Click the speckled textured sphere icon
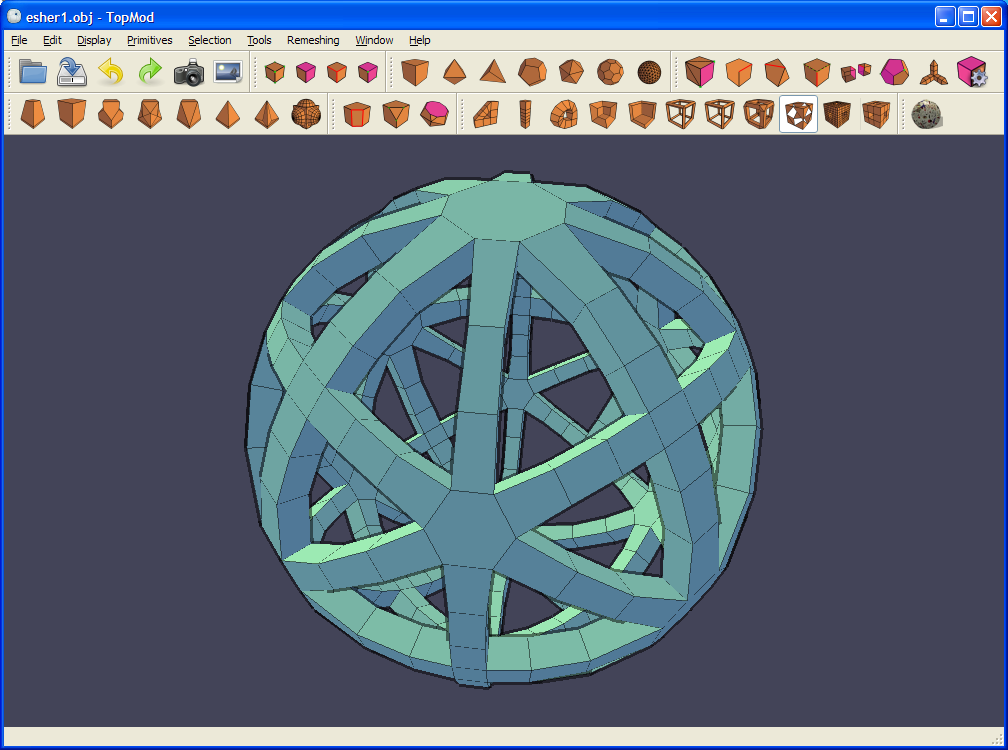The image size is (1008, 750). 926,114
